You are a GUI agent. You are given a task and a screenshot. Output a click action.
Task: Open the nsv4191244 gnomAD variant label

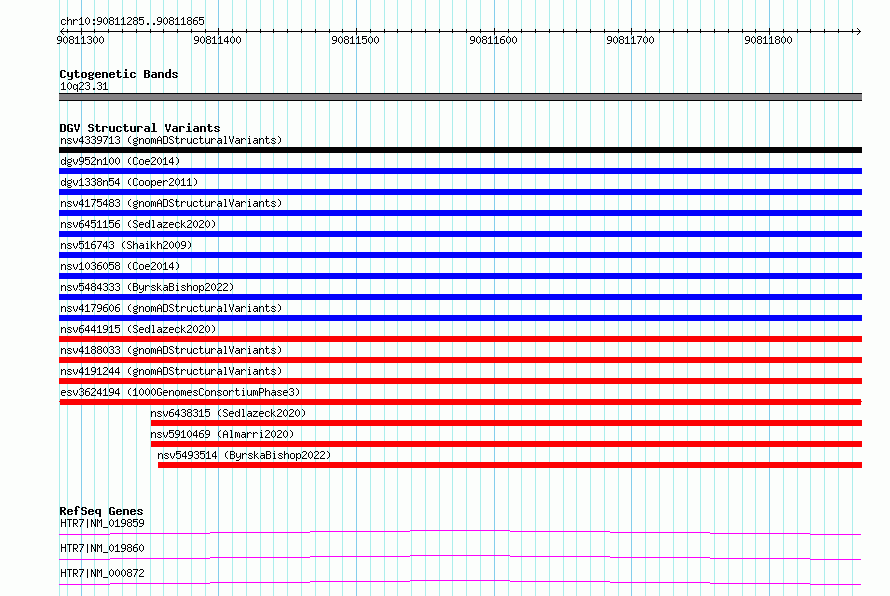(x=171, y=371)
